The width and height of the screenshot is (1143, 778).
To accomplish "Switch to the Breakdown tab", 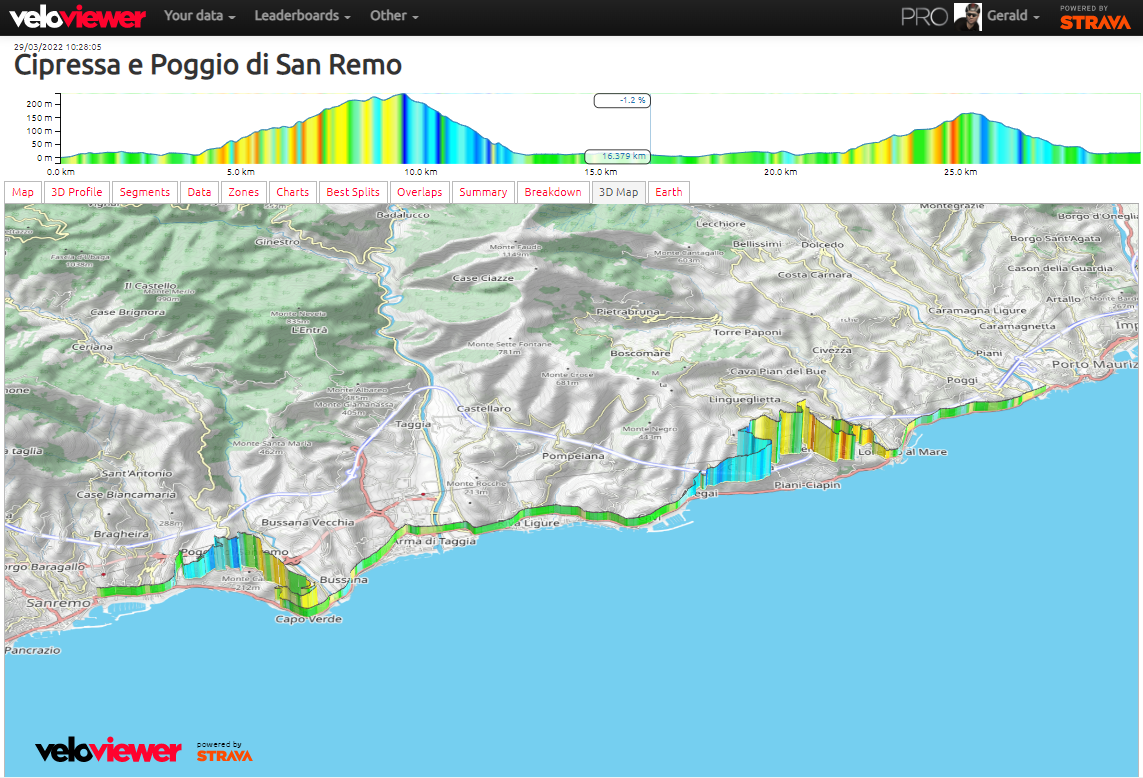I will [x=553, y=192].
